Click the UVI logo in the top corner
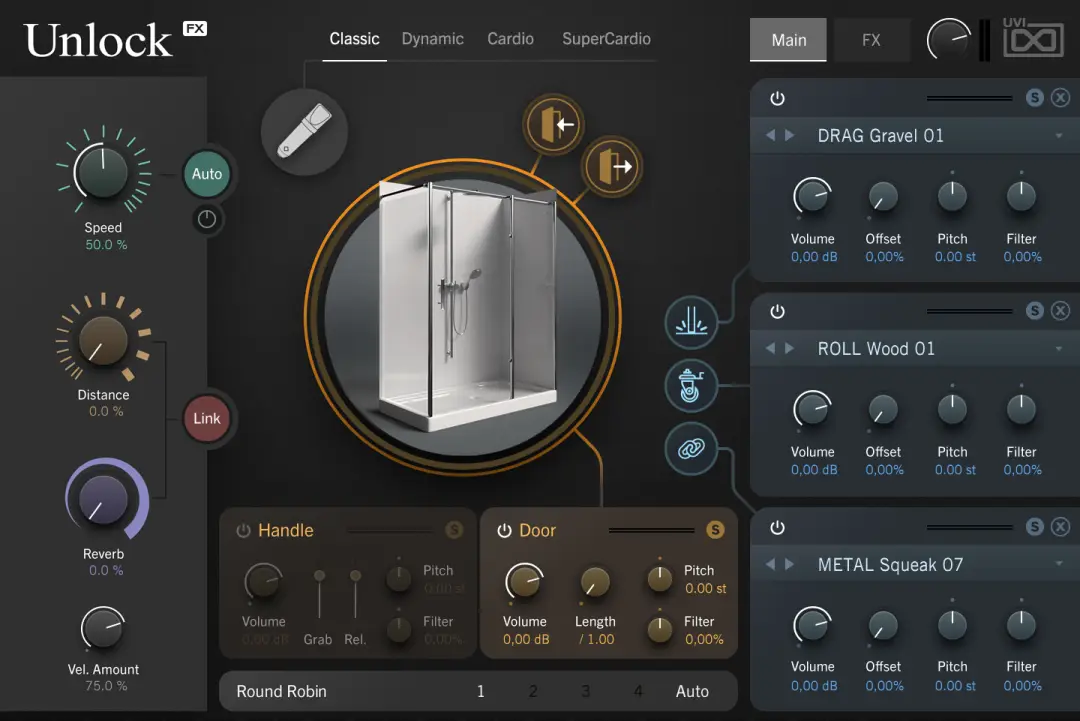1080x721 pixels. click(1033, 39)
